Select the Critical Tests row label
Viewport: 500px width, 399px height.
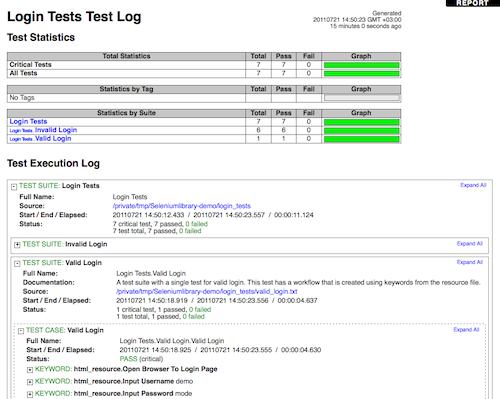(x=30, y=65)
